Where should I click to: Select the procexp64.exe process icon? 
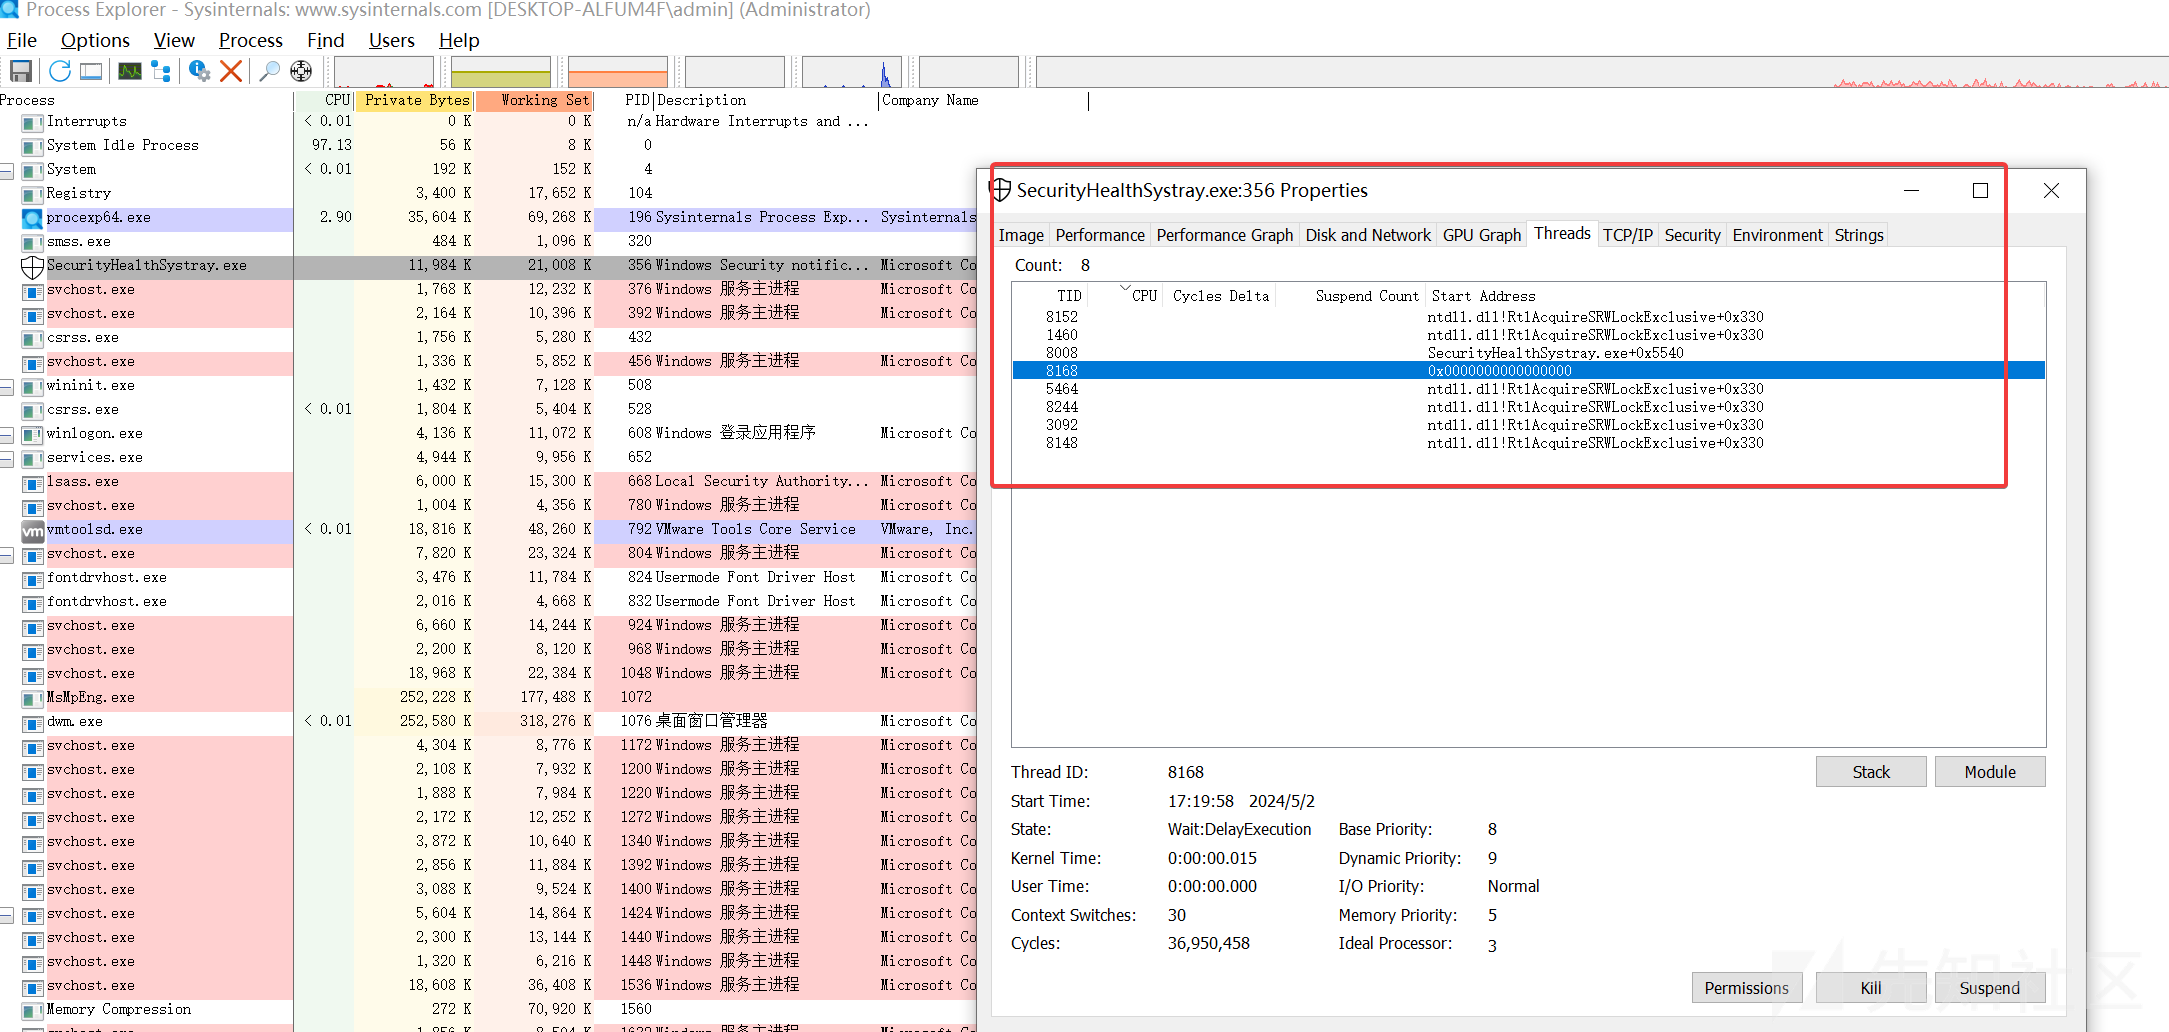(32, 218)
